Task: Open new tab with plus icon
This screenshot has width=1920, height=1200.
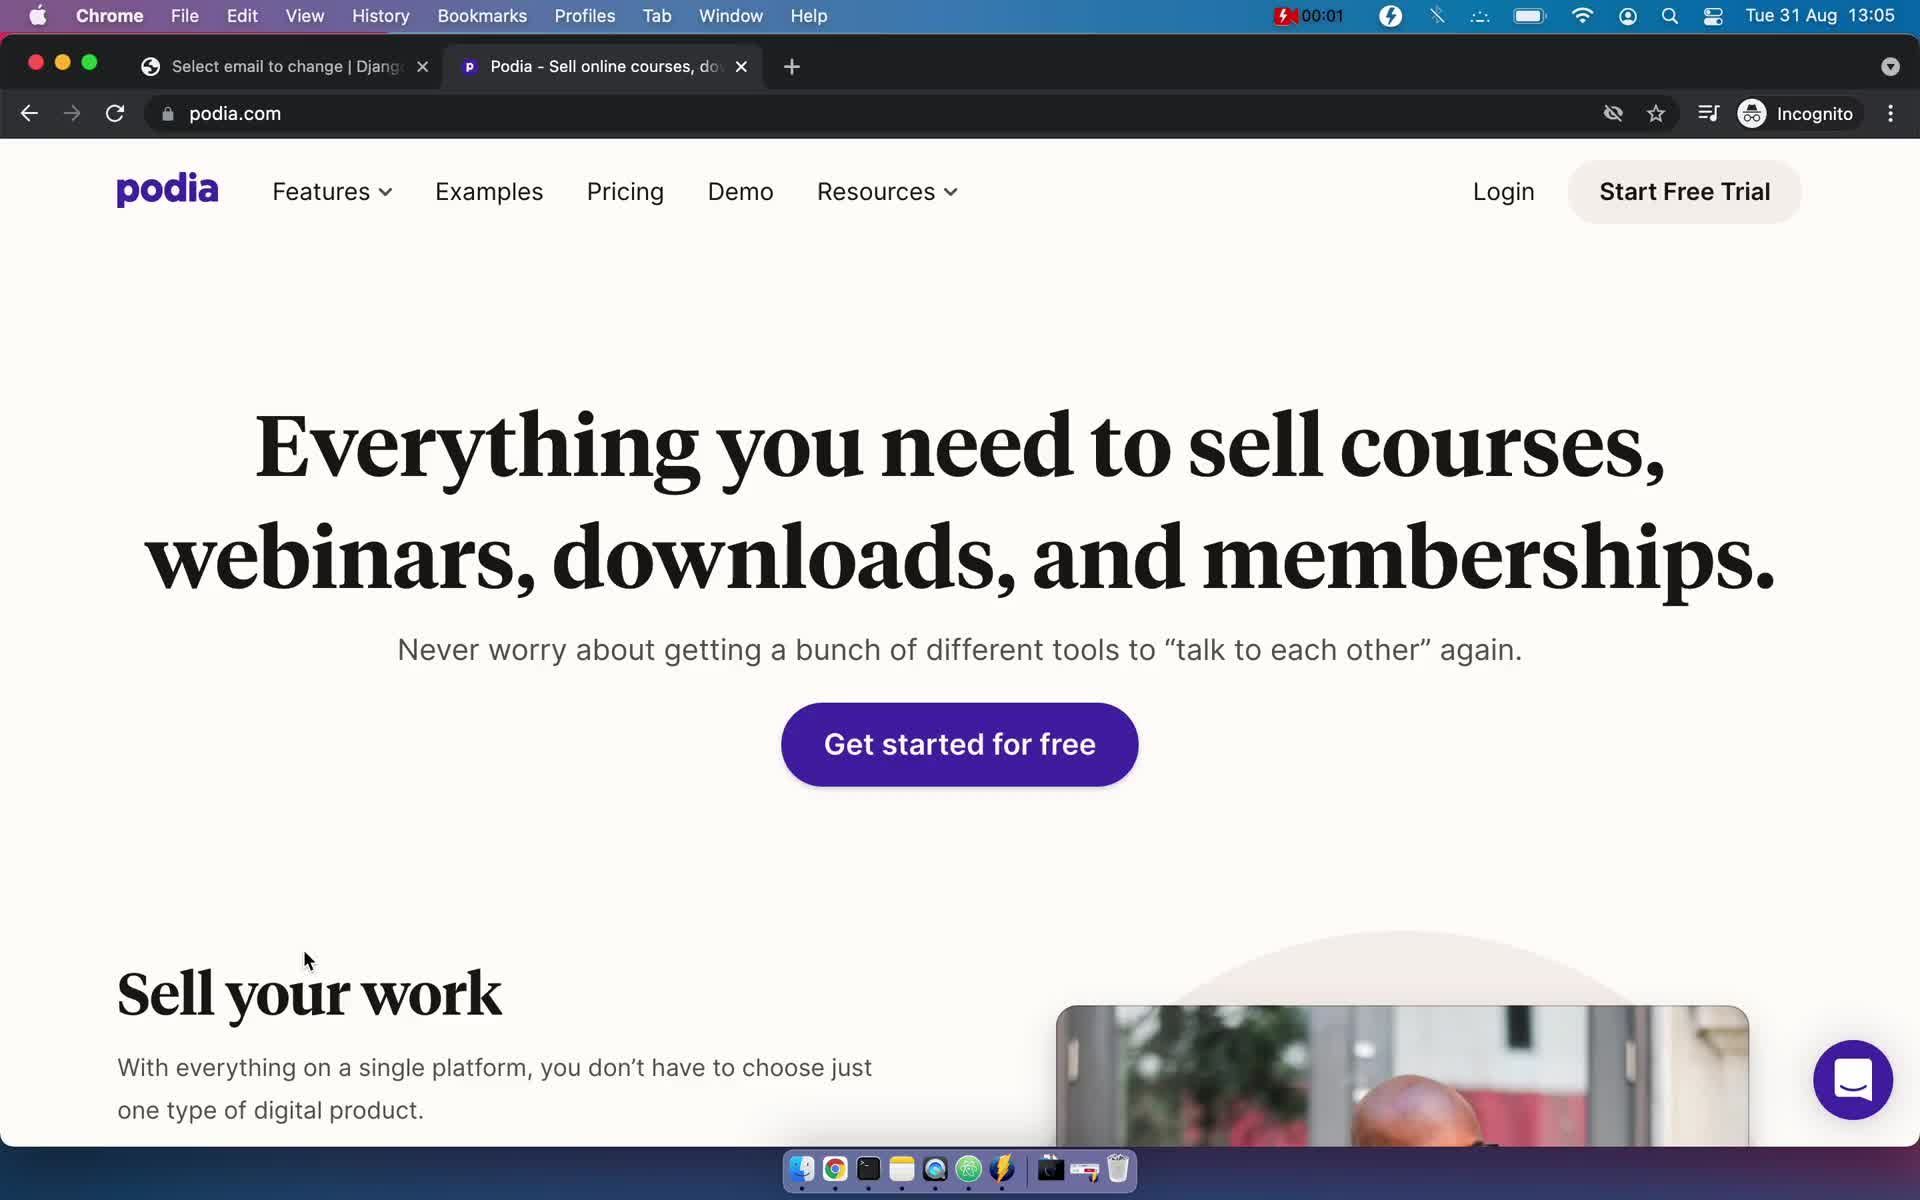Action: click(x=792, y=67)
